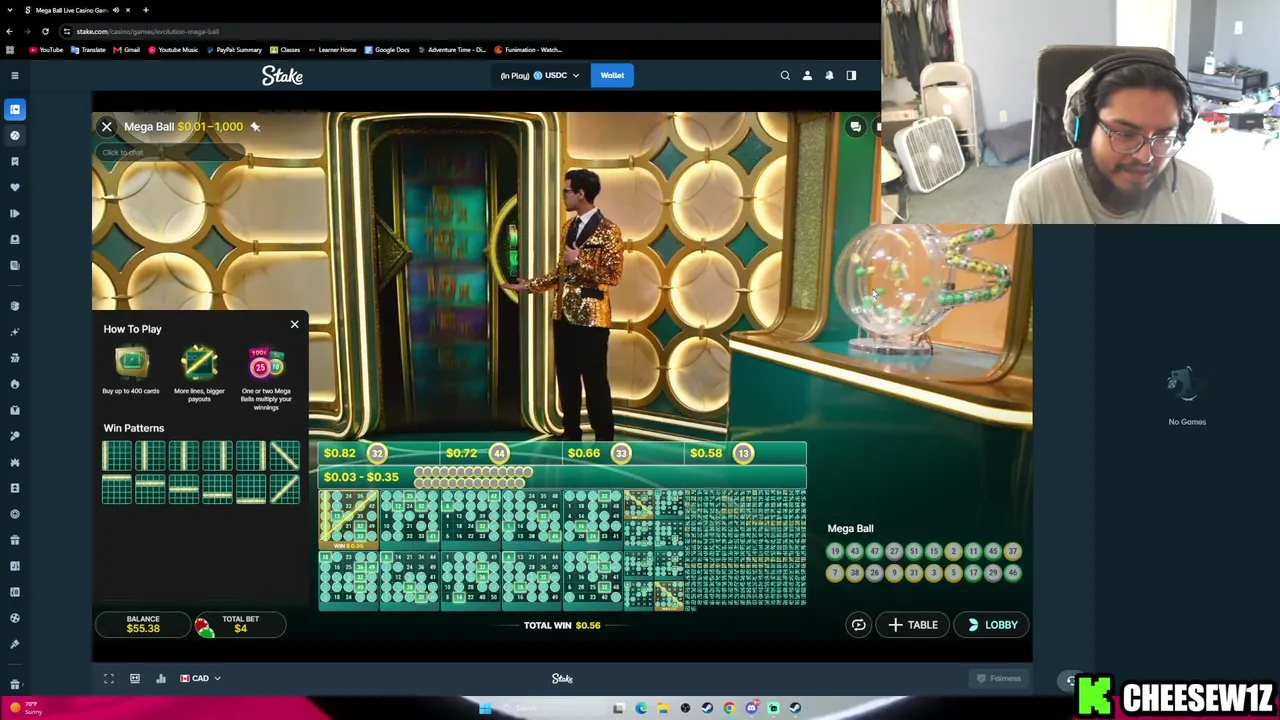Reload the page

coord(45,31)
